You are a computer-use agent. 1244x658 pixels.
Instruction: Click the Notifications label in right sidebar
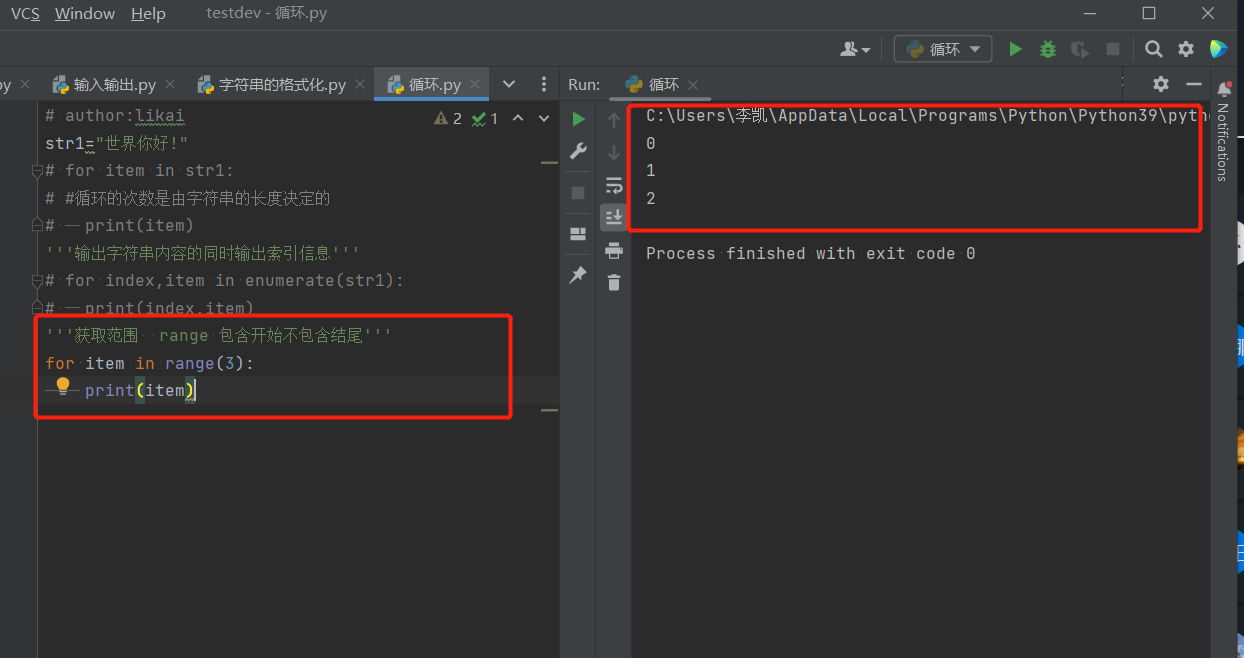click(x=1222, y=142)
